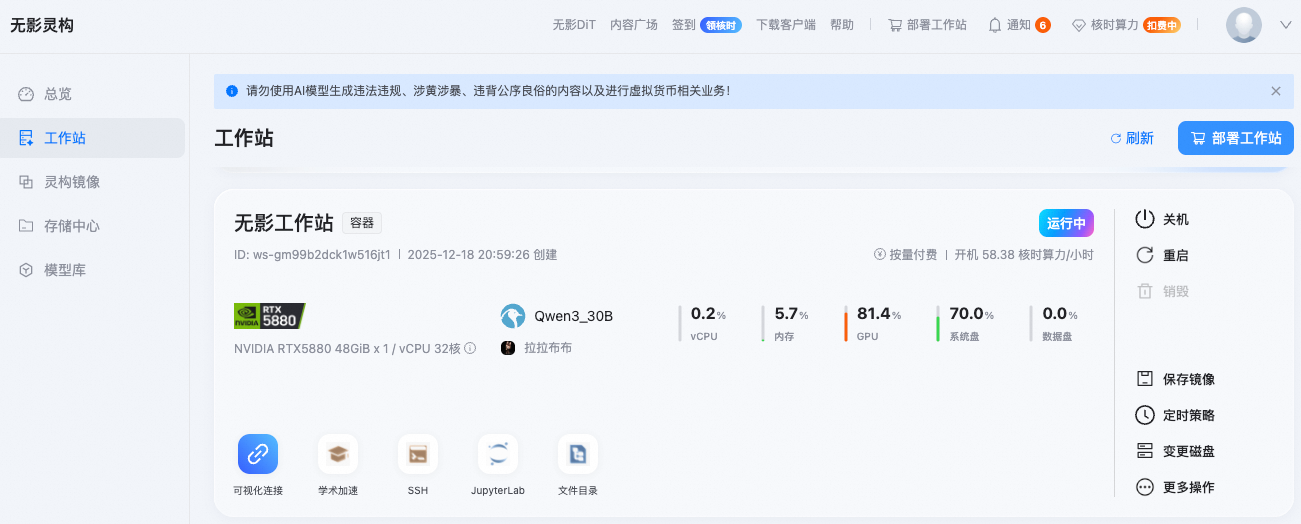Click the blue 部署工作站 button
Screen dimensions: 1301x524
click(x=1235, y=138)
